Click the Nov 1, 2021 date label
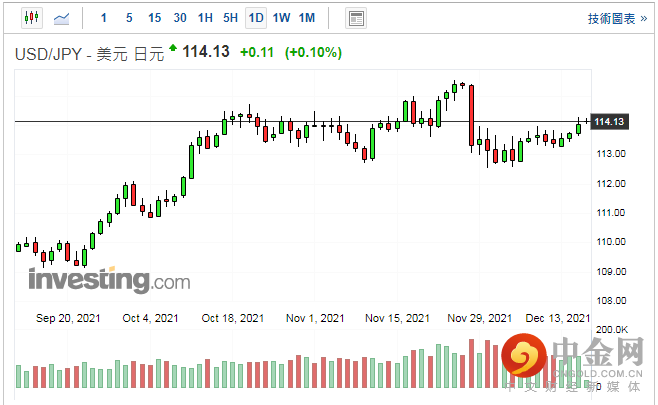Image resolution: width=658 pixels, height=405 pixels. coord(315,318)
